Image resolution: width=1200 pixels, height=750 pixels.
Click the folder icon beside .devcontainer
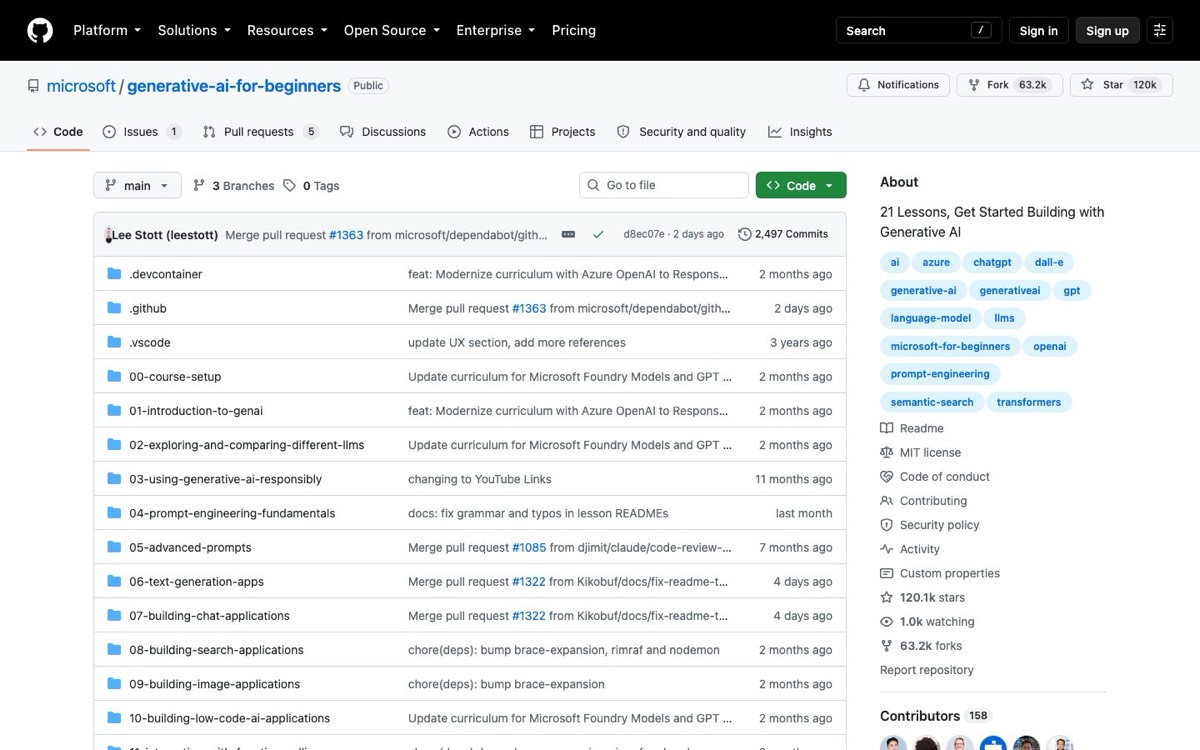click(114, 274)
